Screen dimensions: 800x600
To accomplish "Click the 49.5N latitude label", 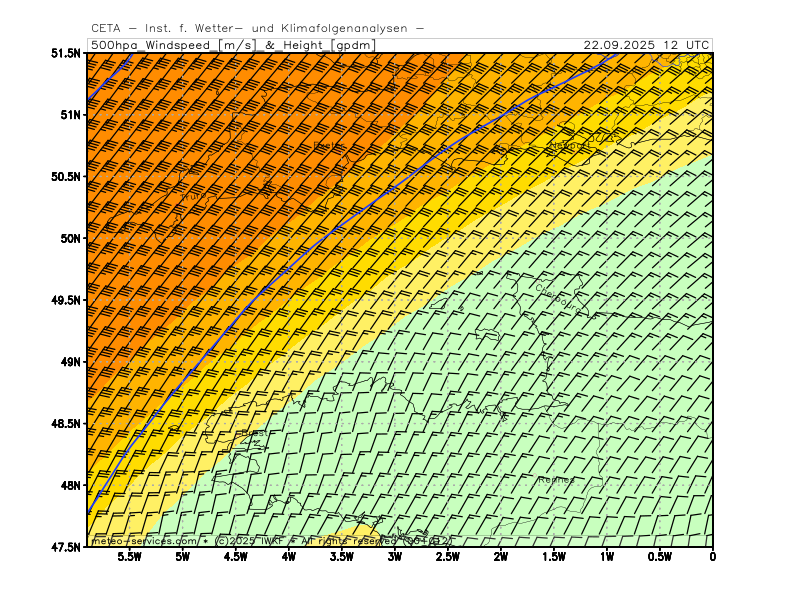I will (66, 300).
